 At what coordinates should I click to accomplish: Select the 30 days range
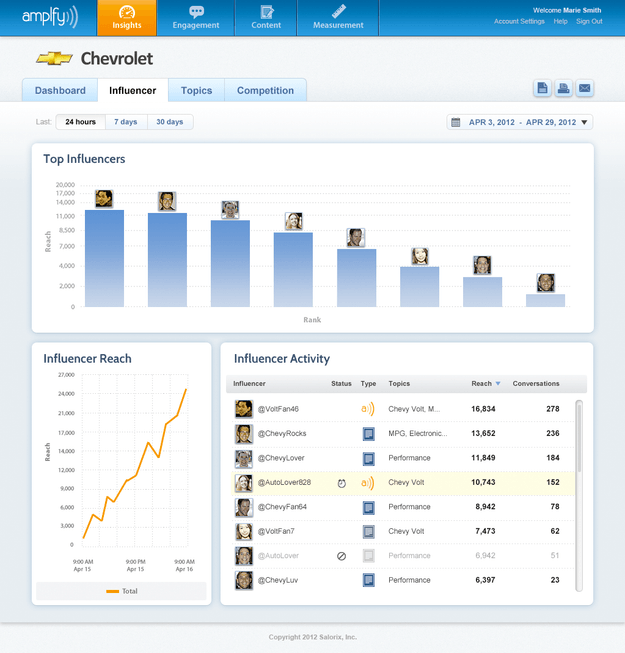pos(170,122)
